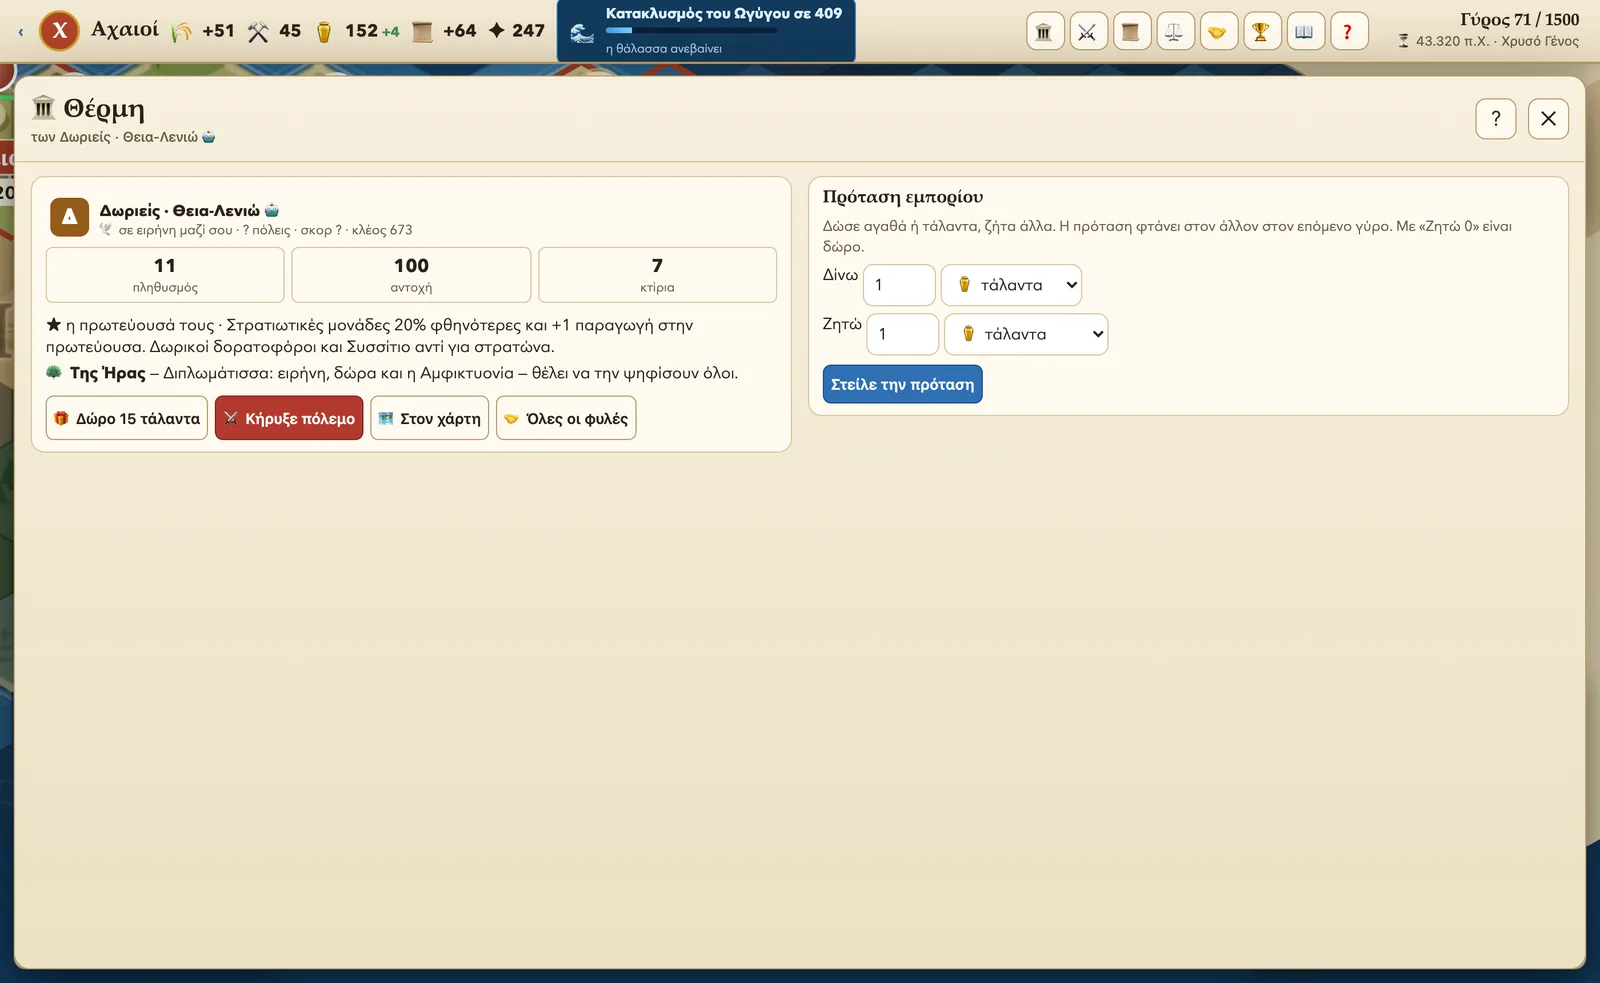The width and height of the screenshot is (1600, 983).
Task: Click the "Ζητώ" amount input field
Action: (x=902, y=334)
